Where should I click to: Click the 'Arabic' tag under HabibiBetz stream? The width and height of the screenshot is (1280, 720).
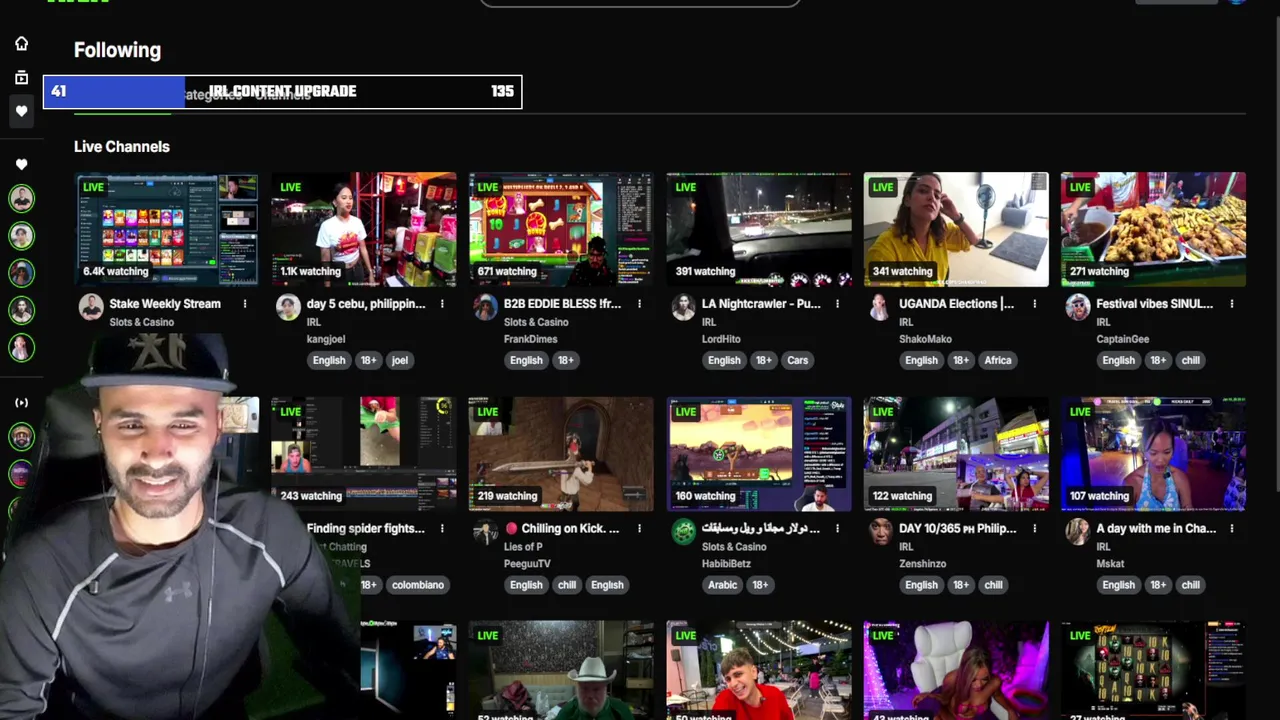pos(723,585)
